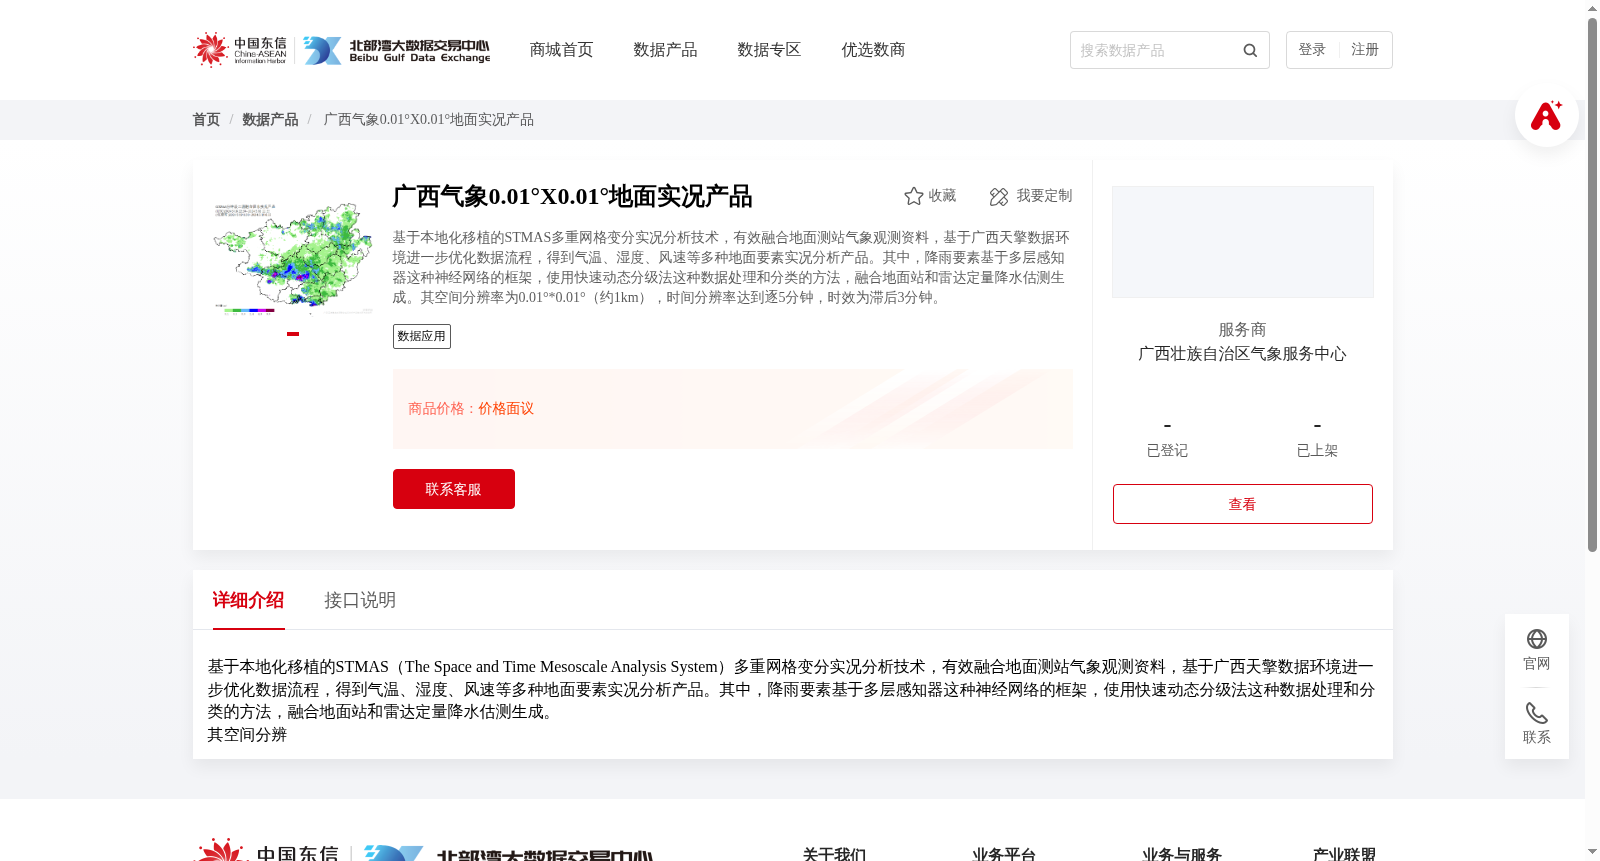Click 已上架 statistic label

(1317, 451)
